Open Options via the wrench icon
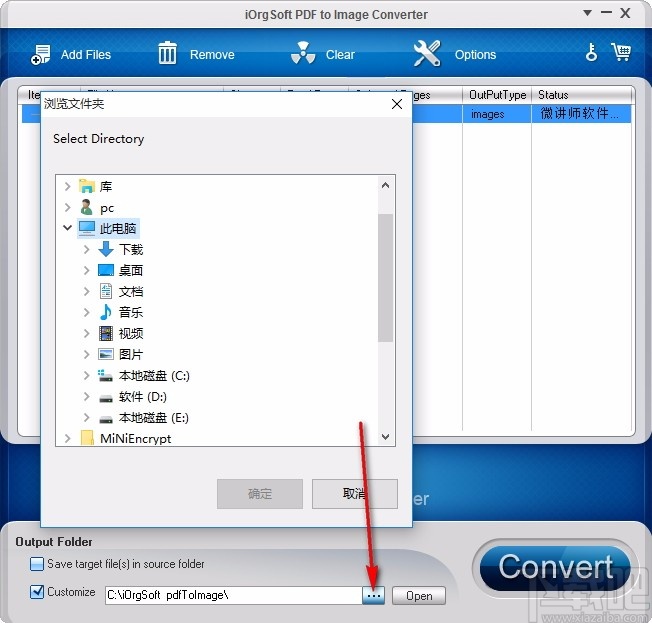The width and height of the screenshot is (652, 623). click(427, 53)
